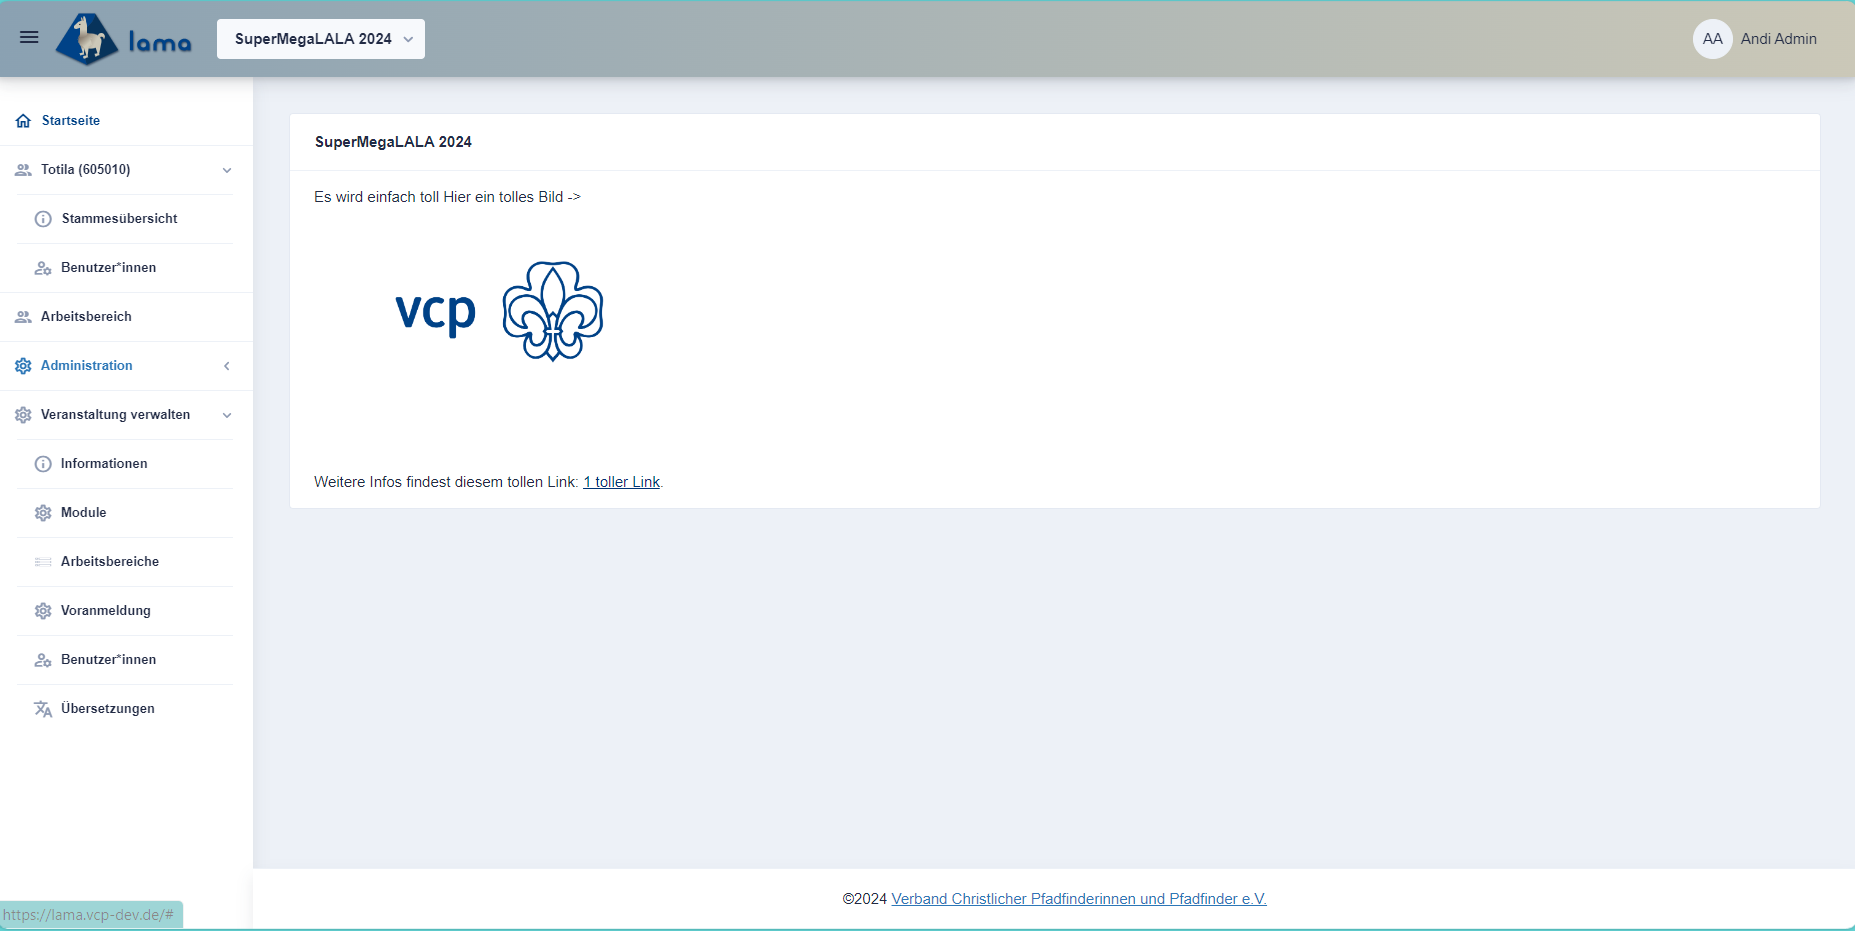Click the Stammesübersicht info icon

pos(43,219)
